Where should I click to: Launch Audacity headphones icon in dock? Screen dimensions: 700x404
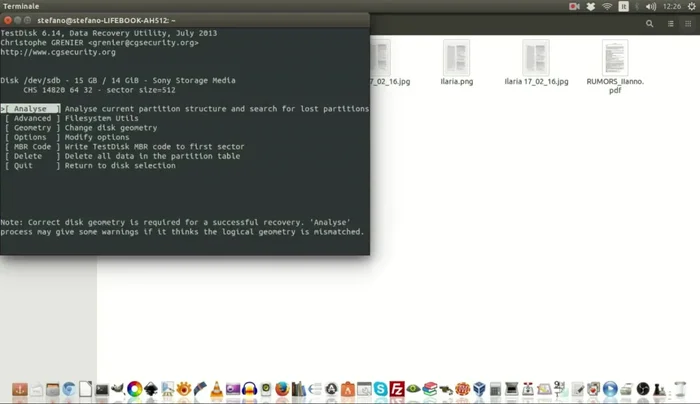point(249,389)
